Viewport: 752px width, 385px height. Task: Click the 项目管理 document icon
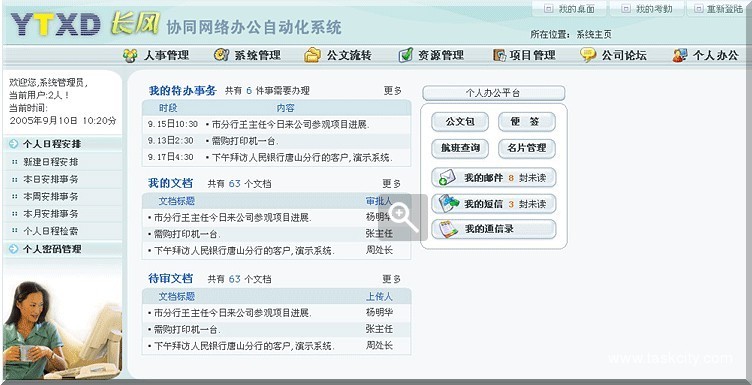point(499,56)
